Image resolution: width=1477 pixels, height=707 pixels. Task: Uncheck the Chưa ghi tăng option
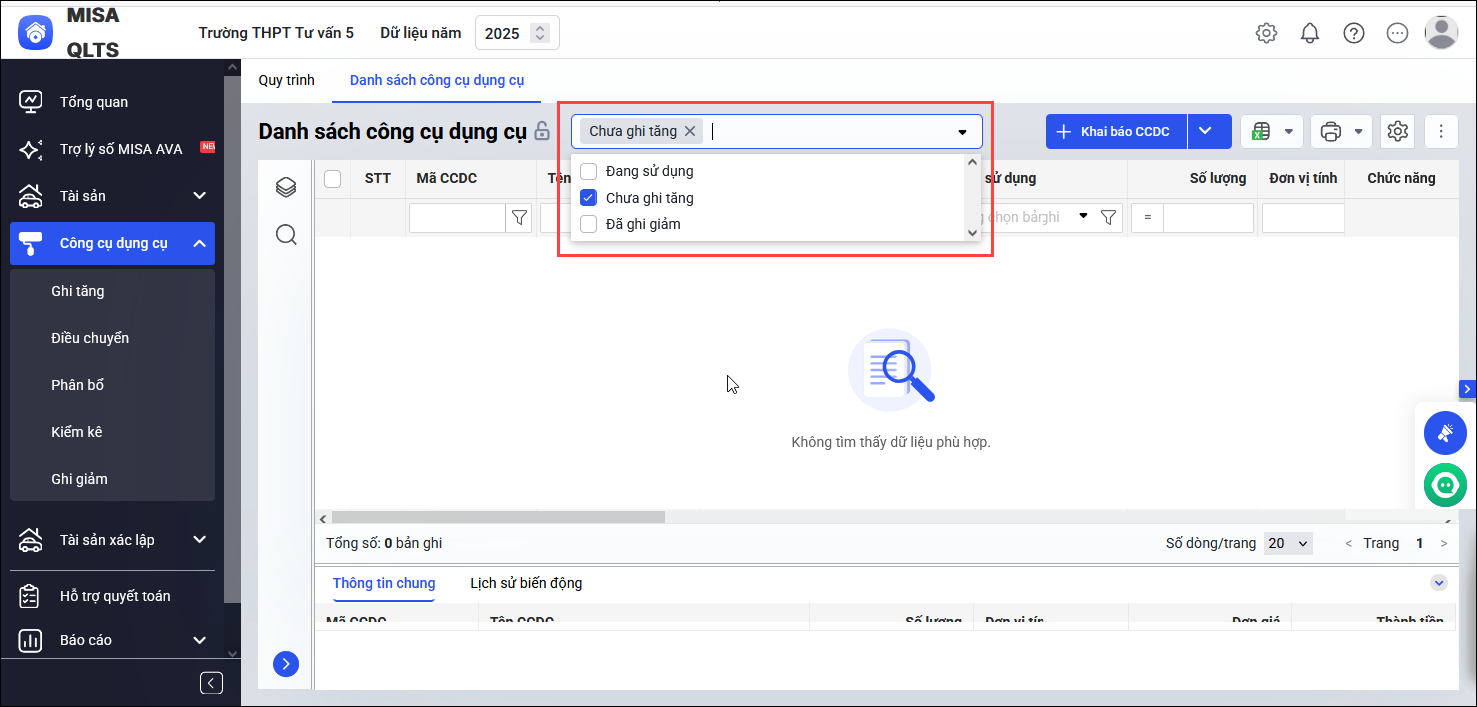(589, 198)
